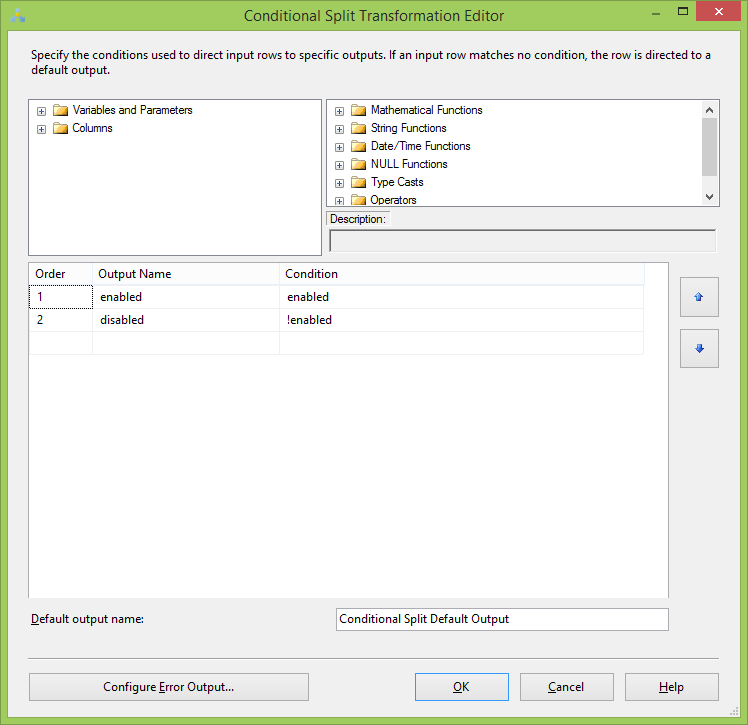Expand the Columns tree node
Image resolution: width=748 pixels, height=725 pixels.
tap(42, 129)
